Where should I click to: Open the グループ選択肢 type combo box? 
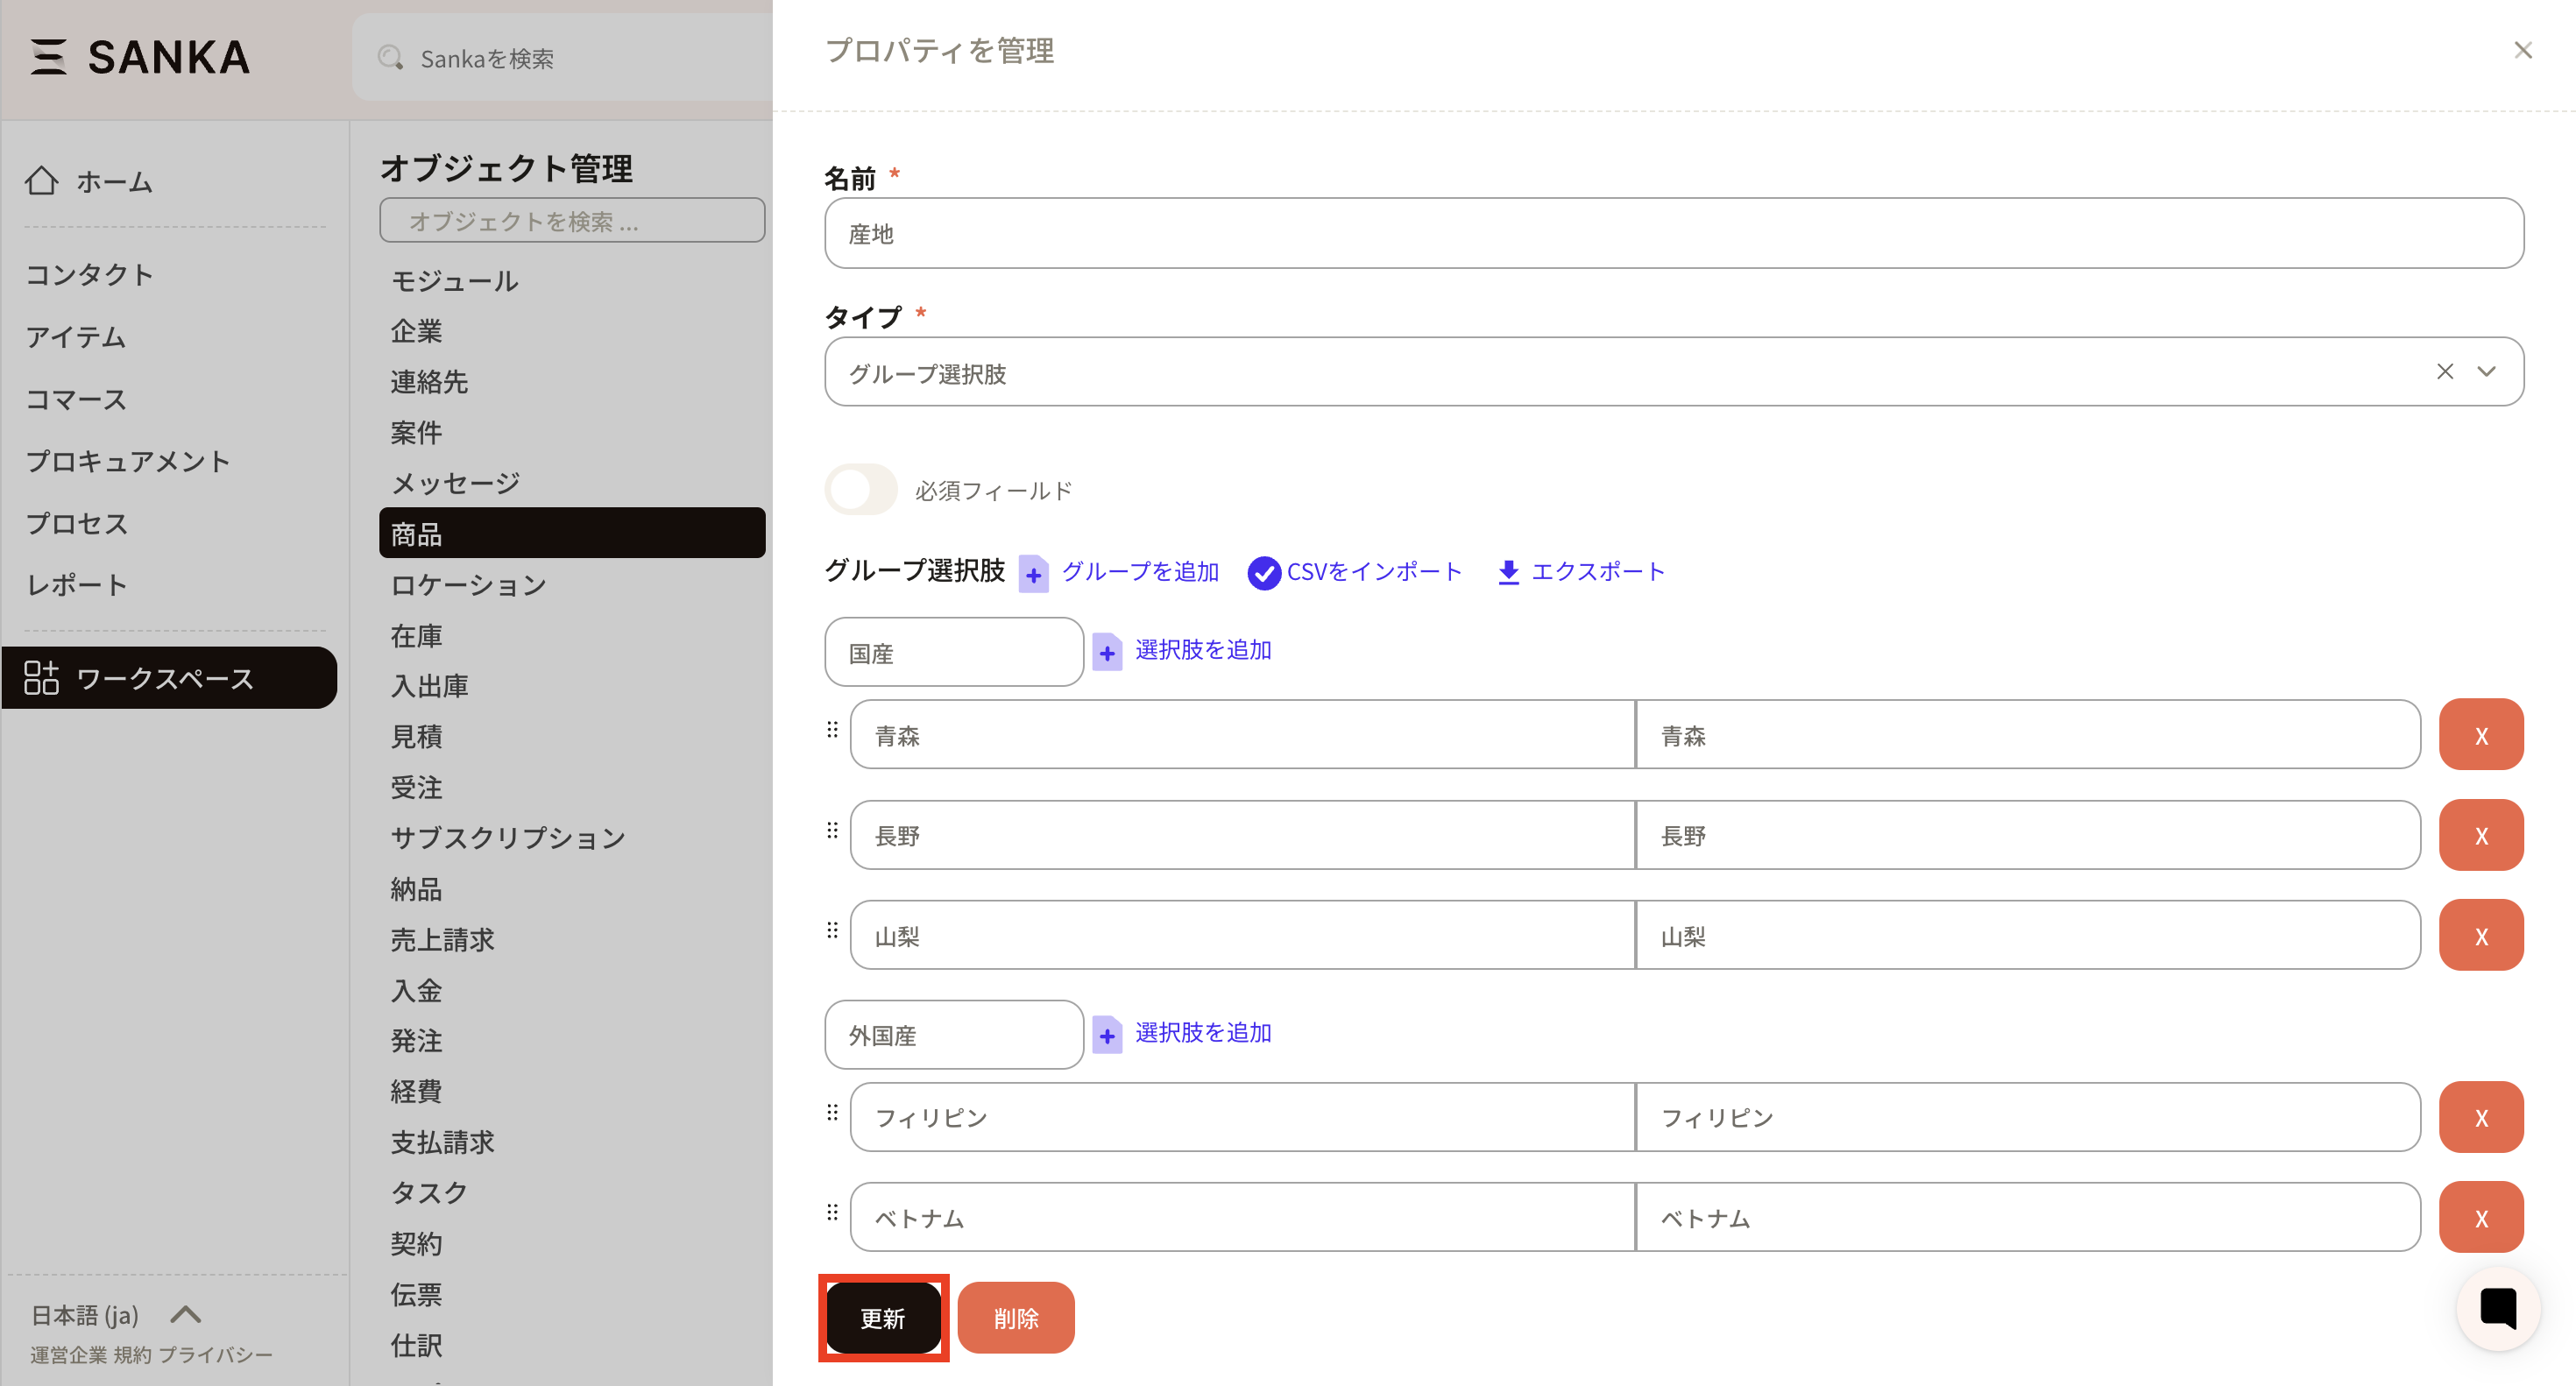(1673, 372)
